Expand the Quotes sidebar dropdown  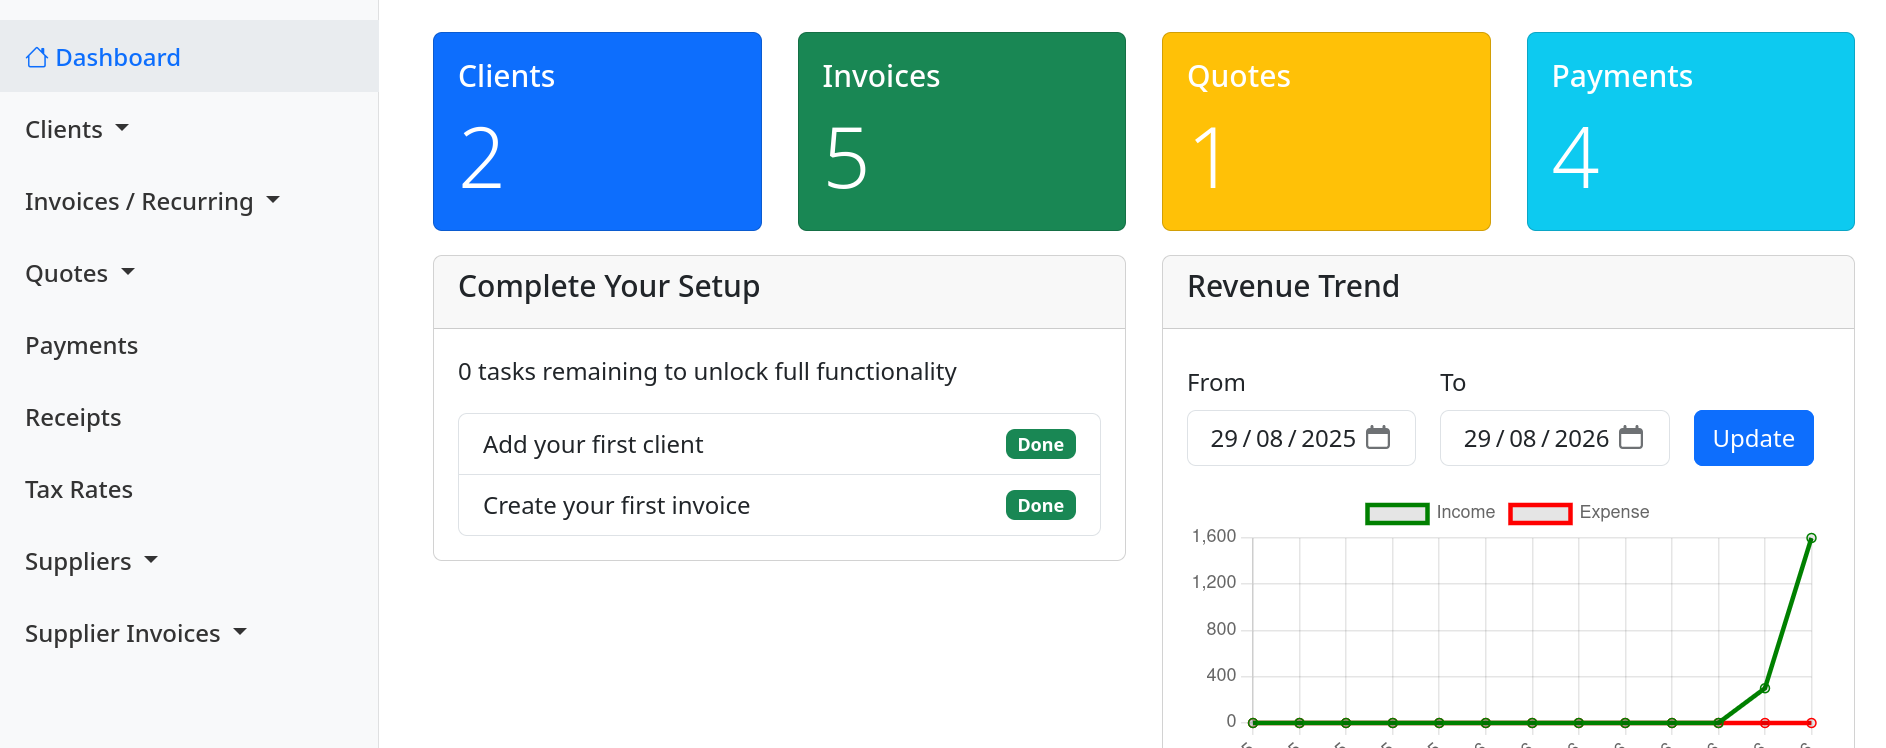(x=80, y=273)
